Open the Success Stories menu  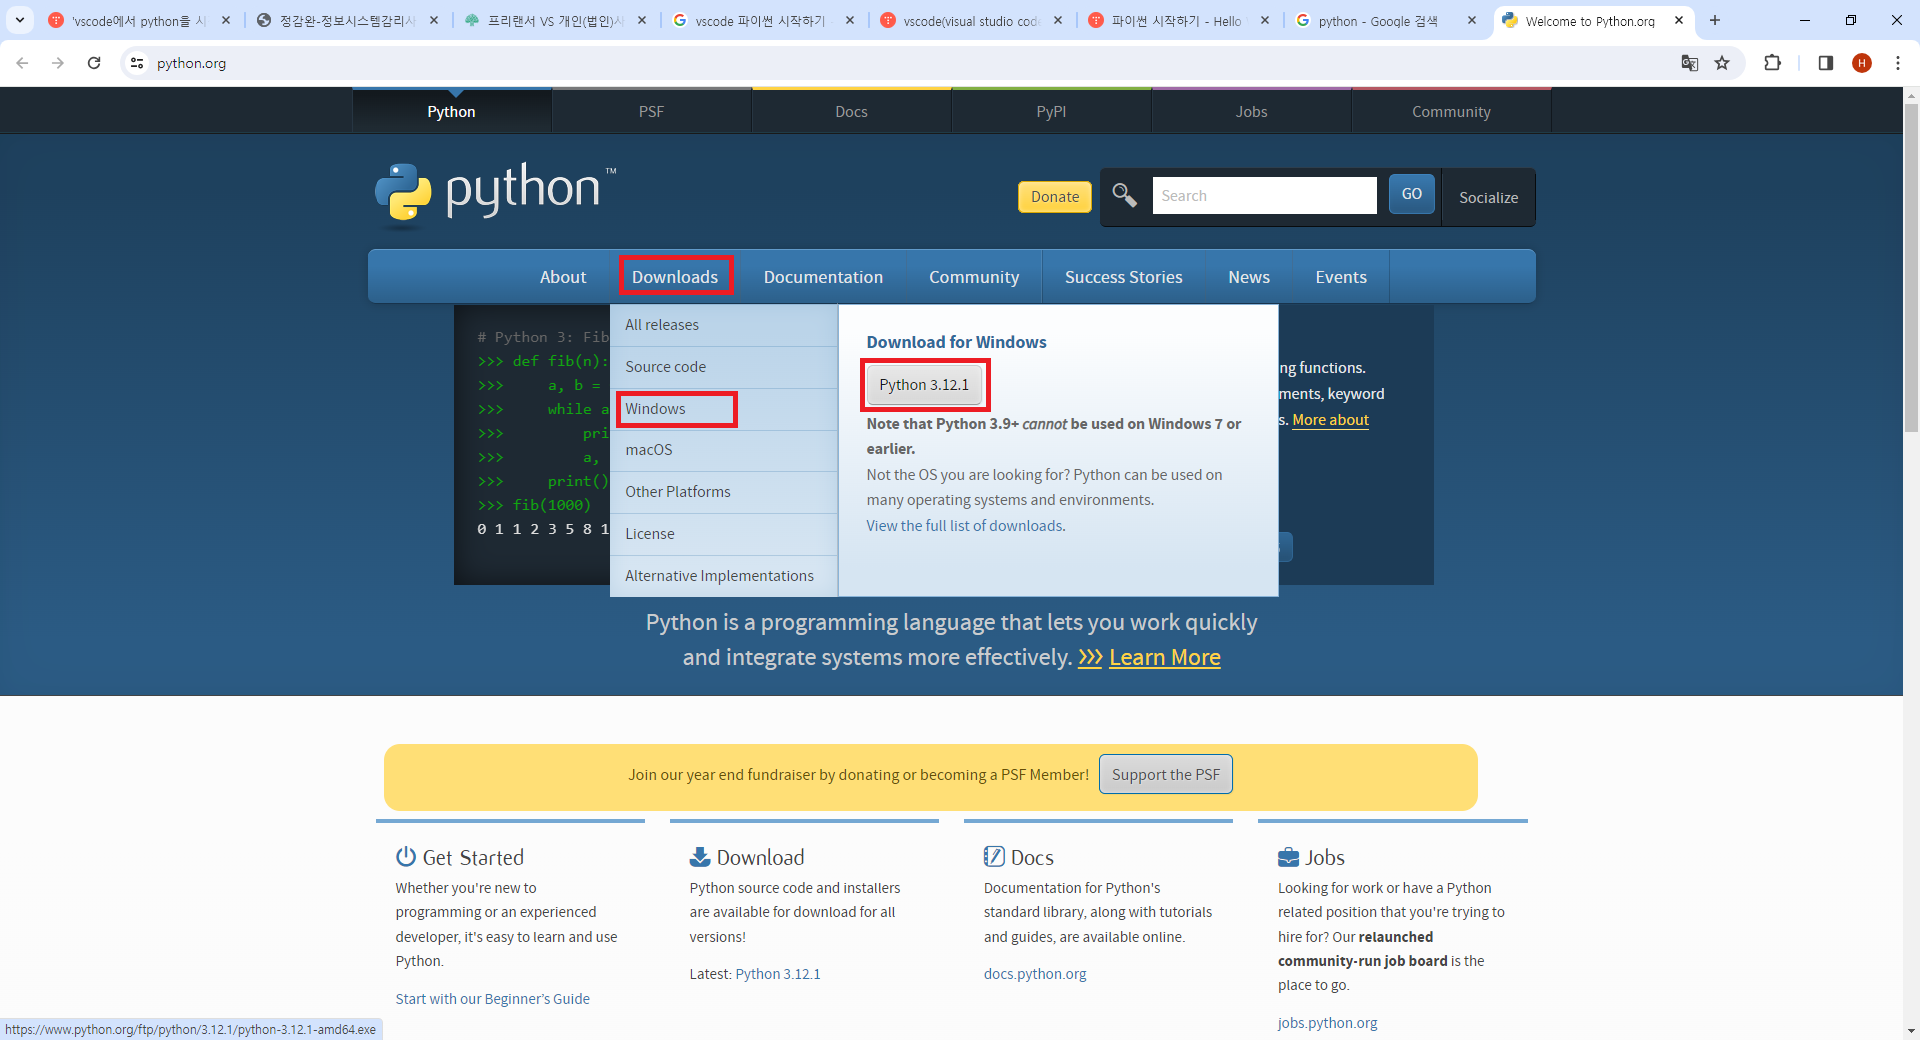[x=1123, y=277]
